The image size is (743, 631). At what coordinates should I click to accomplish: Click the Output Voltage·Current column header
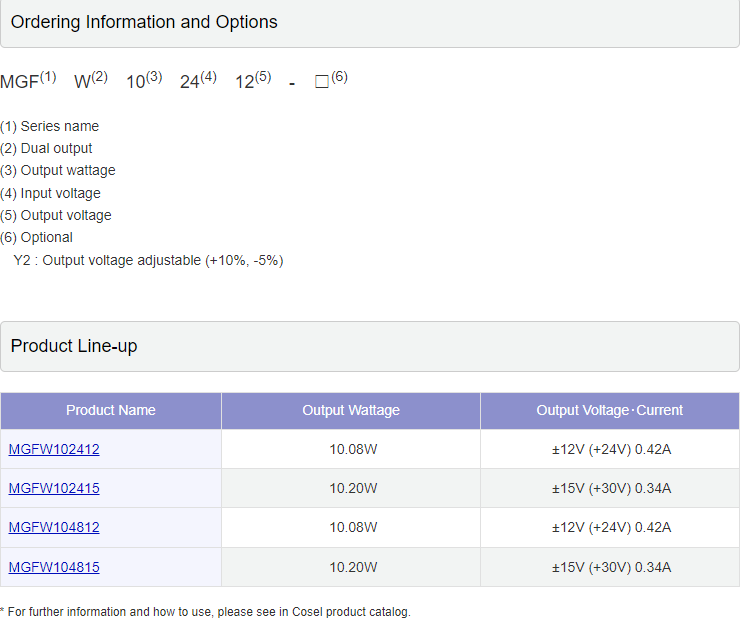click(x=610, y=410)
